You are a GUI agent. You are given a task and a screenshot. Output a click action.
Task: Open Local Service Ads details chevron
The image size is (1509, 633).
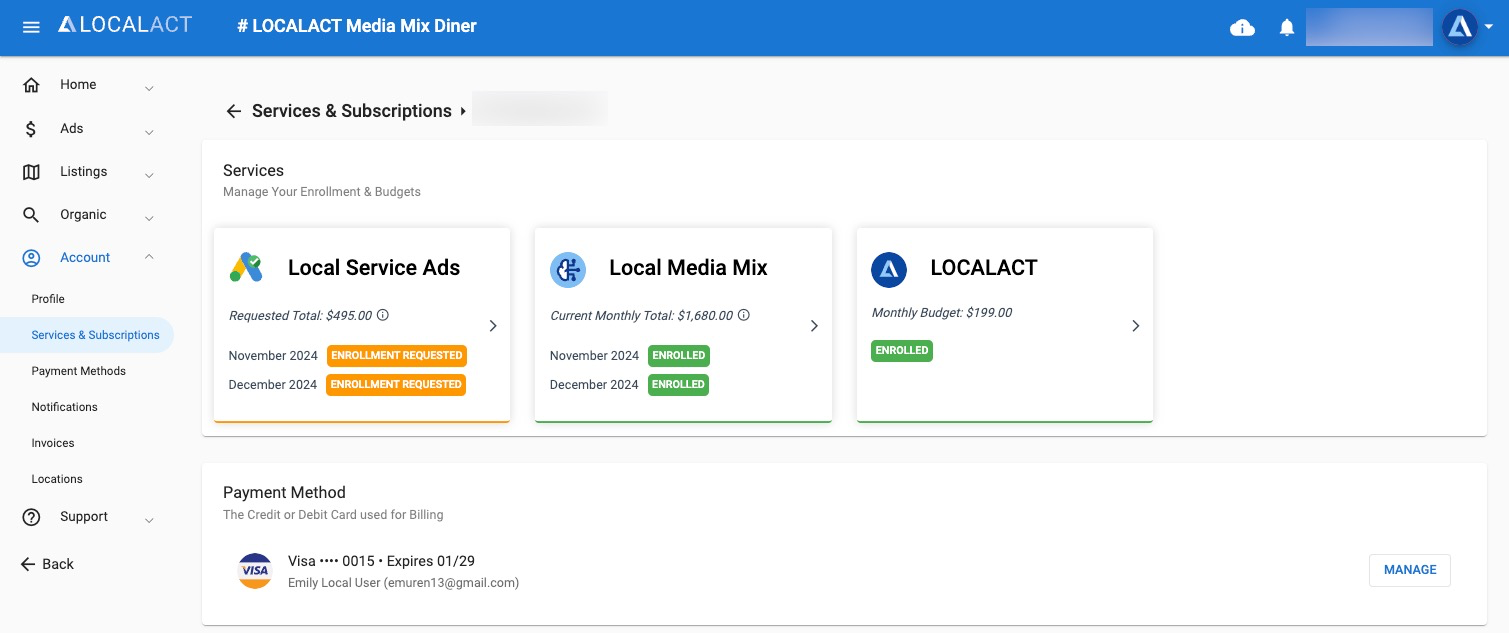coord(493,326)
